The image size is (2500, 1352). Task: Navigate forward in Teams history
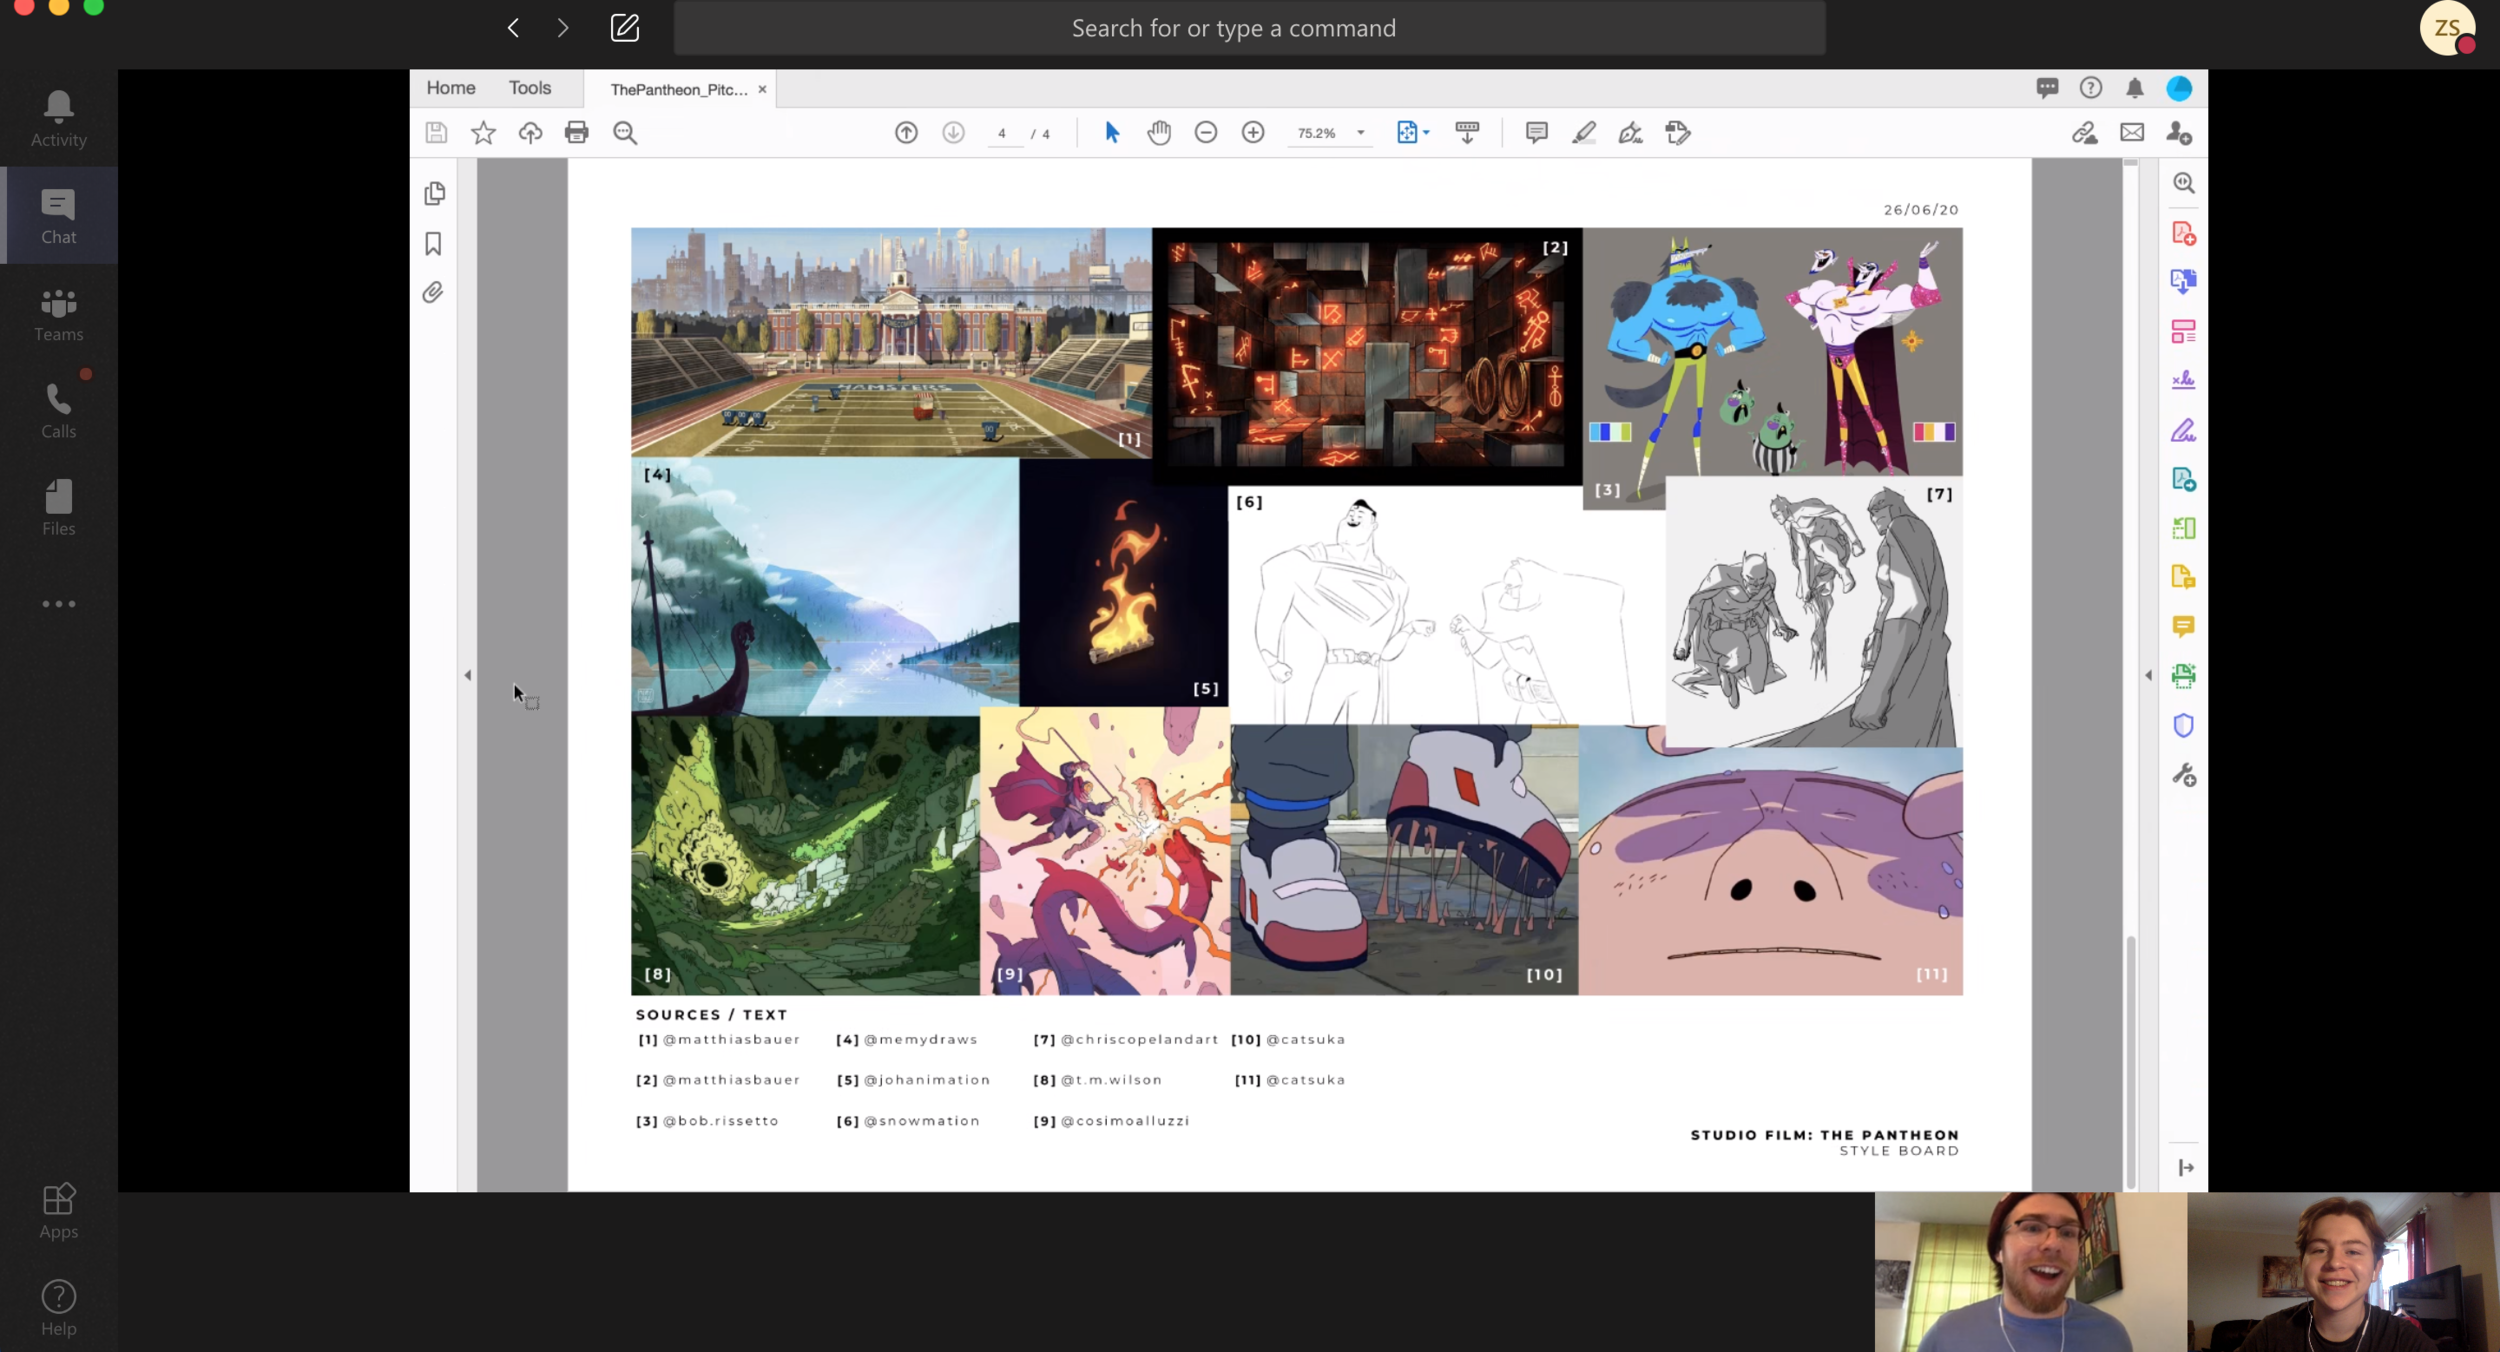tap(563, 28)
